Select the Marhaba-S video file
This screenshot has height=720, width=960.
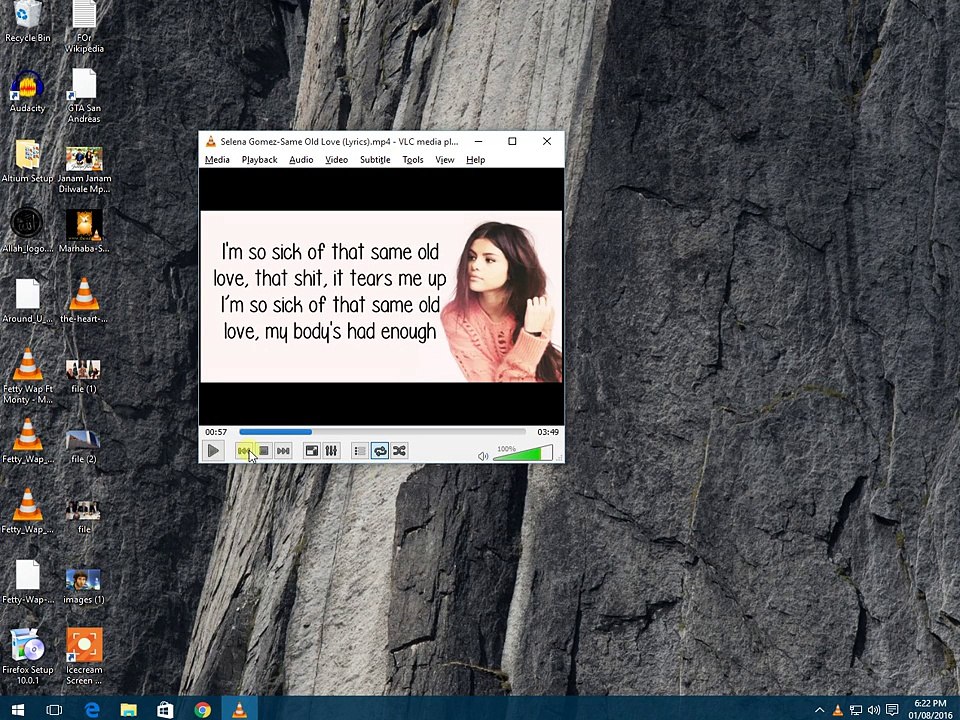(x=84, y=231)
